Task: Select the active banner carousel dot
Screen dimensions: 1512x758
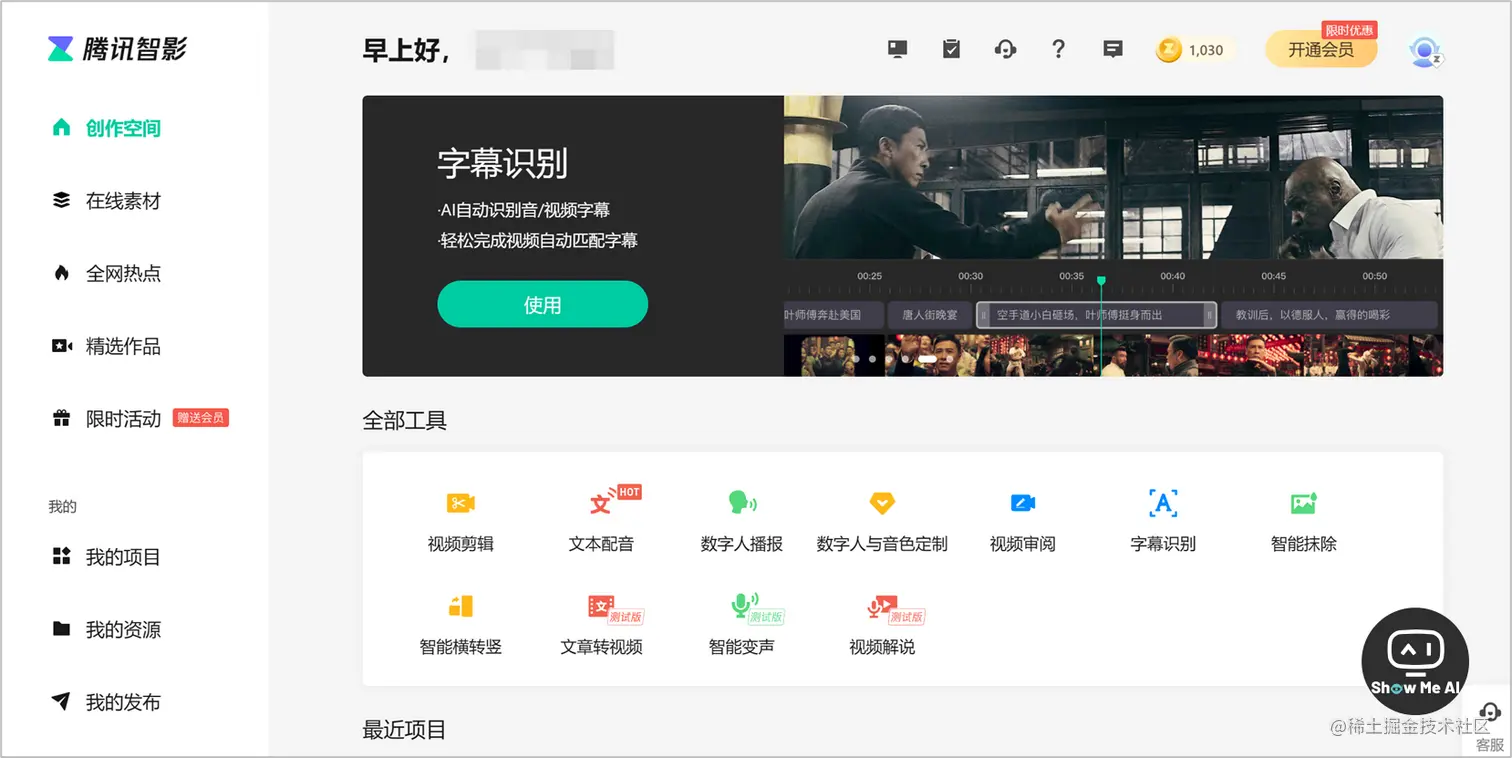Action: pyautogui.click(x=928, y=358)
